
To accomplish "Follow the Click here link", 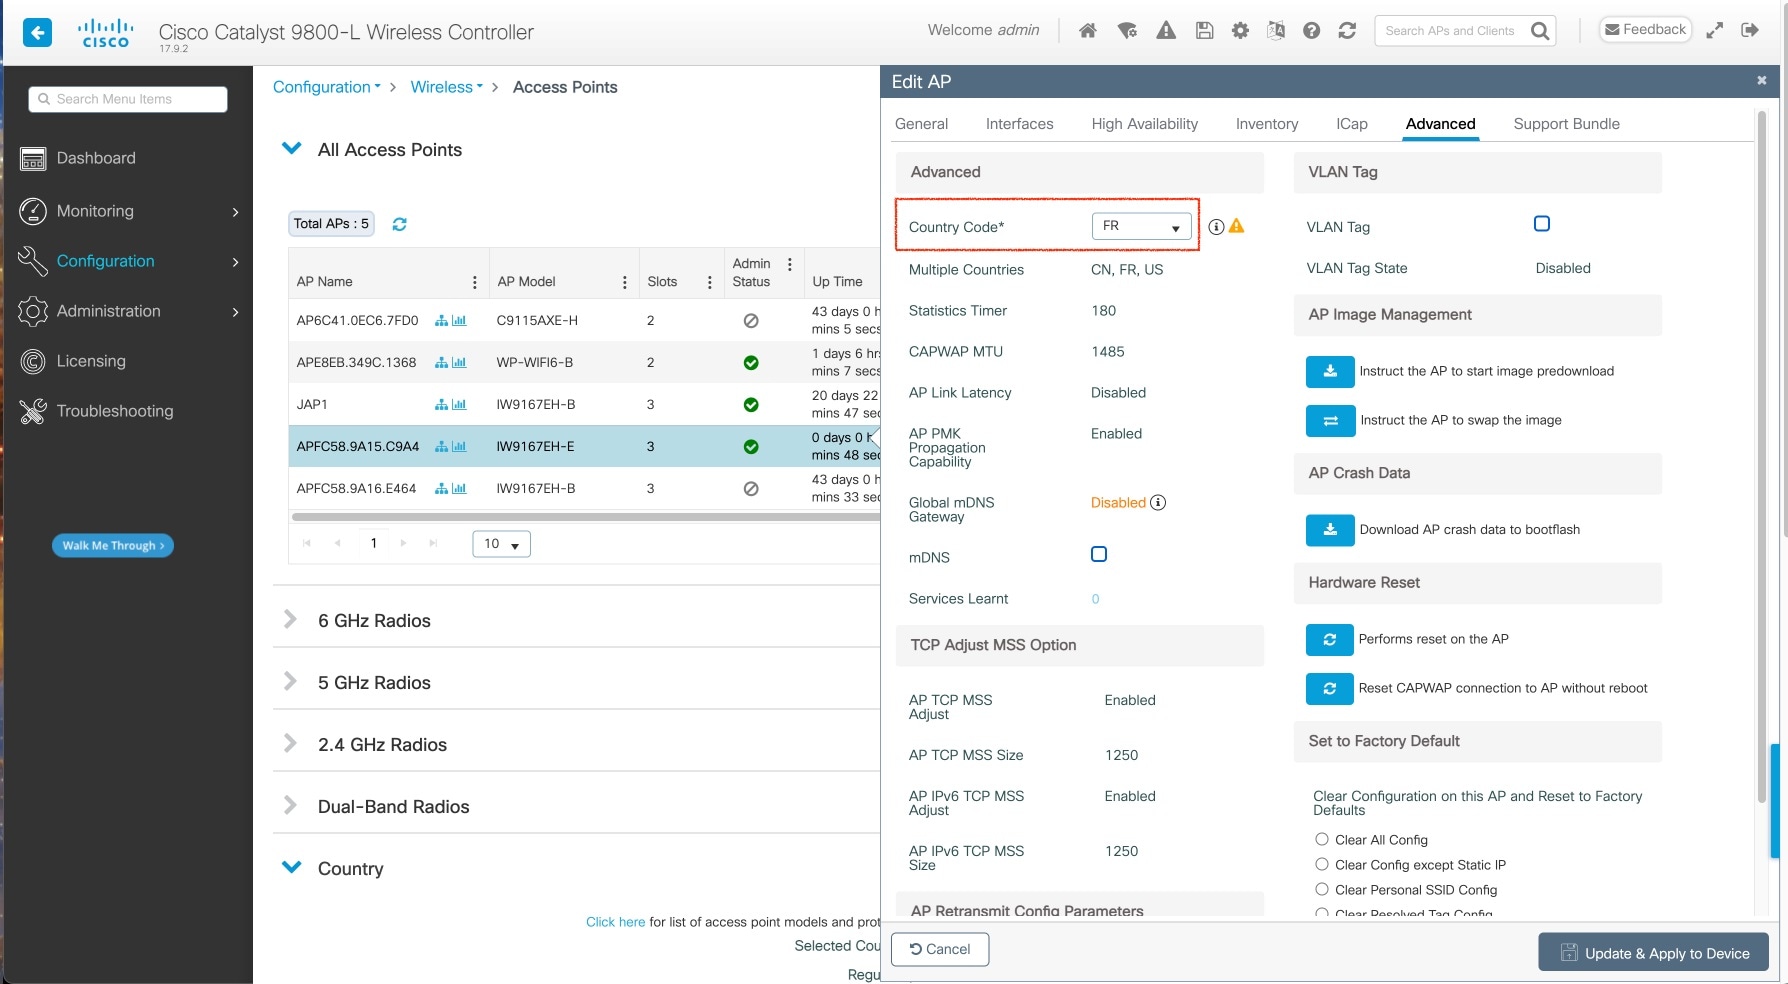I will (x=615, y=922).
